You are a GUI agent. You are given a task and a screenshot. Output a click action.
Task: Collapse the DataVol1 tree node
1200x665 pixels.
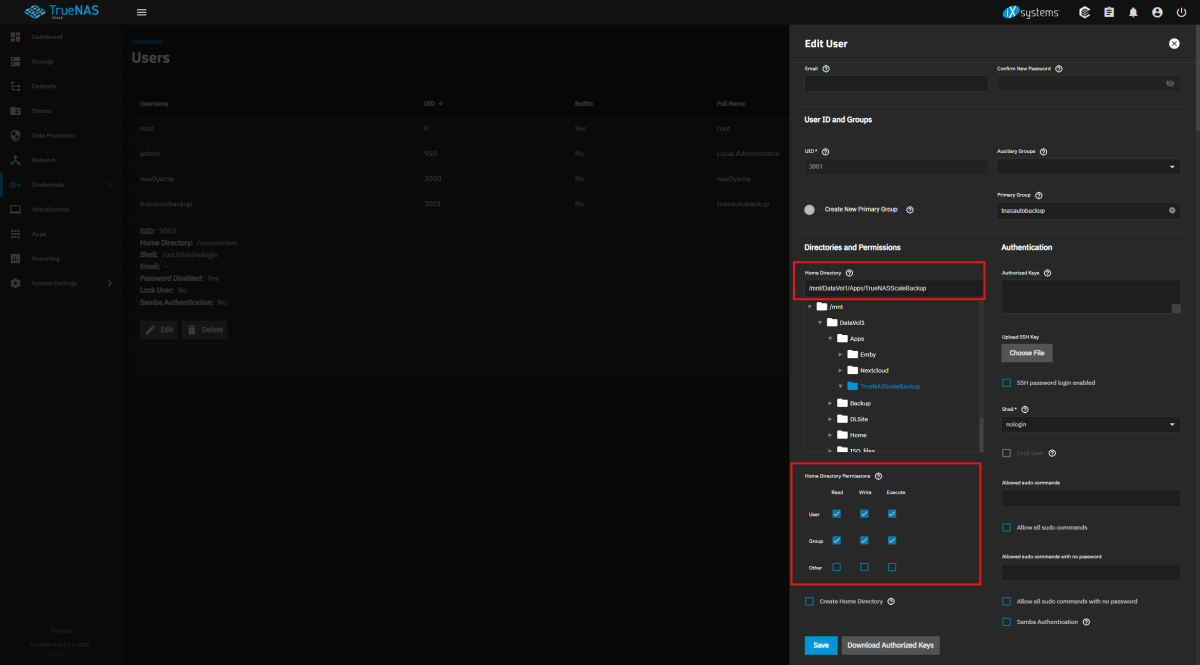pos(819,323)
